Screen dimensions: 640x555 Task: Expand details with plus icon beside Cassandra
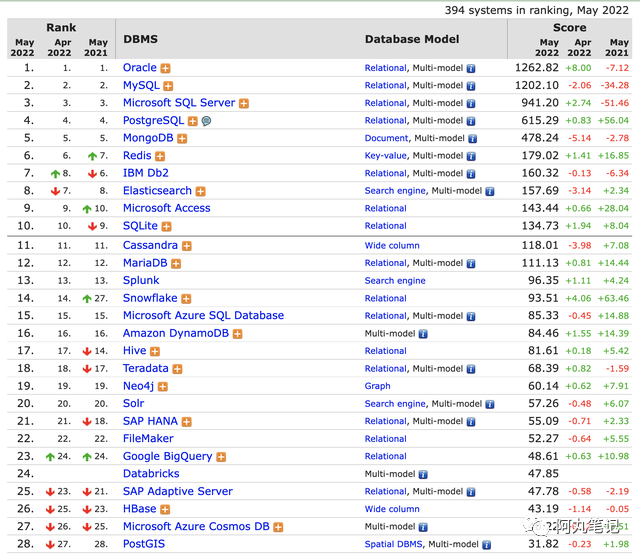[187, 246]
